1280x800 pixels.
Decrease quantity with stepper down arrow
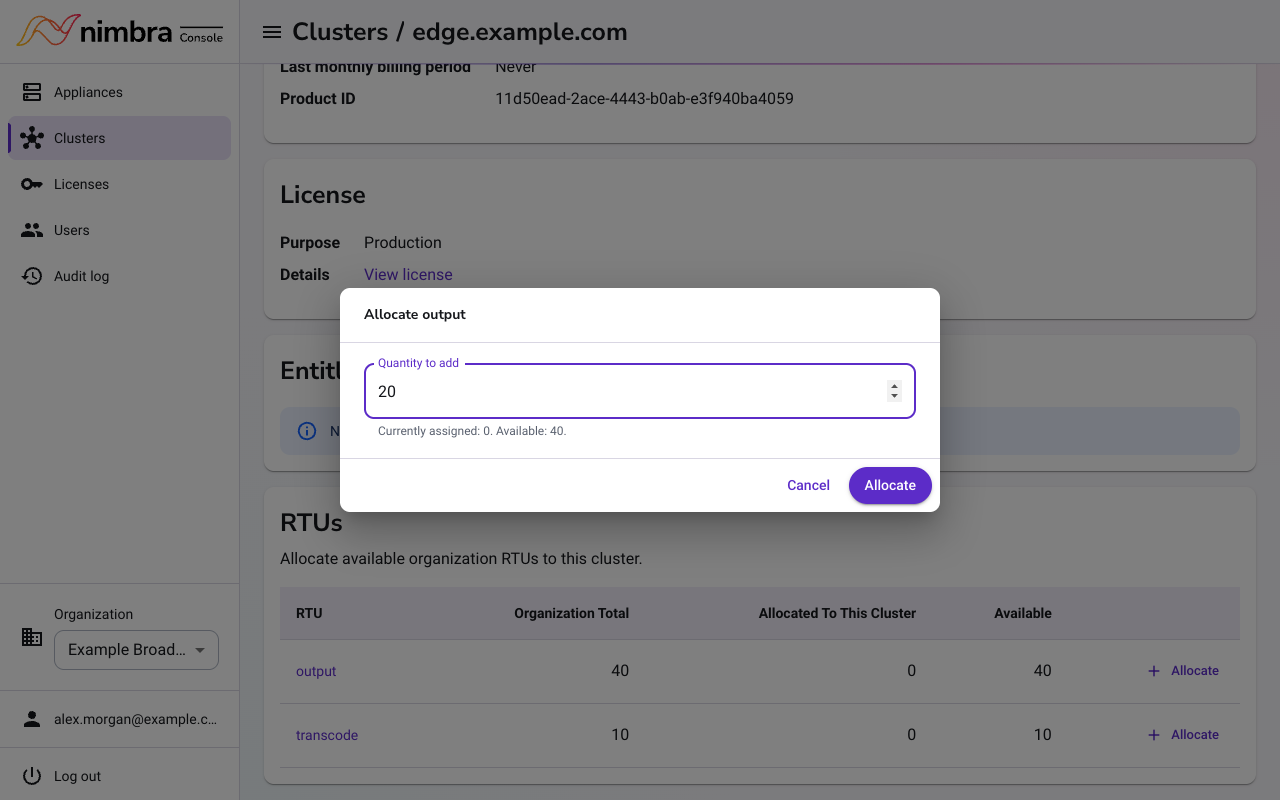(x=894, y=397)
